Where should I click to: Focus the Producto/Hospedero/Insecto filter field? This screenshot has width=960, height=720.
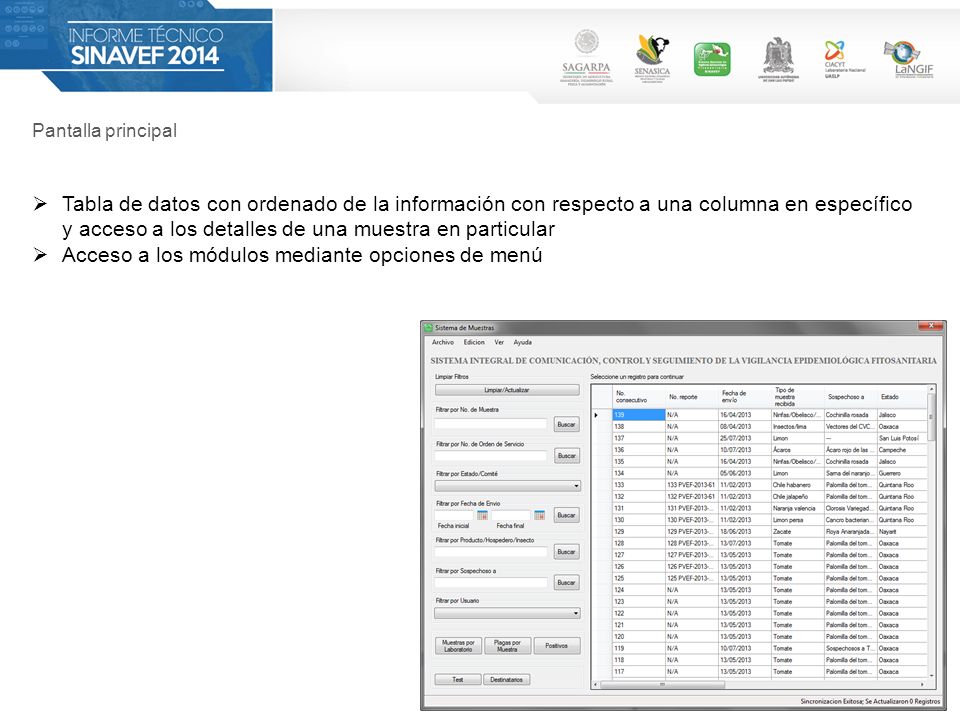[x=490, y=552]
